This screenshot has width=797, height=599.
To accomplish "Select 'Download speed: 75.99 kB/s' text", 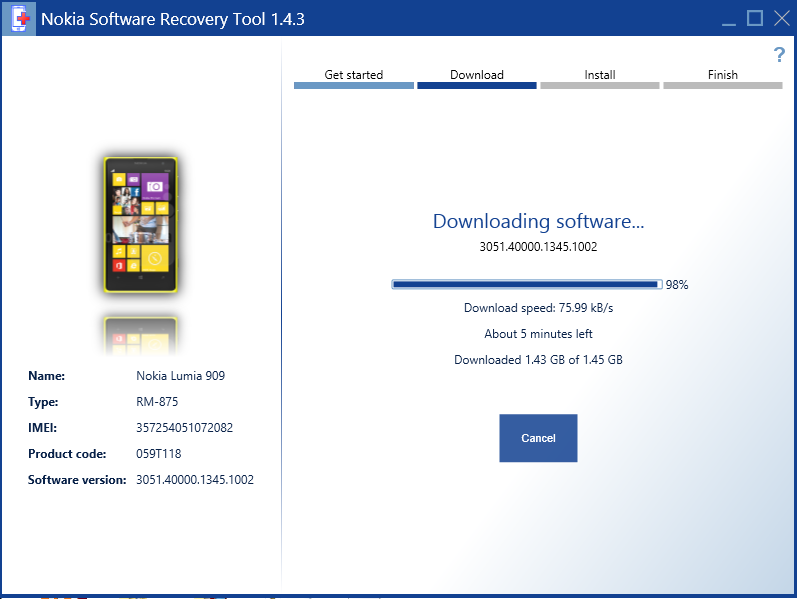I will coord(538,308).
